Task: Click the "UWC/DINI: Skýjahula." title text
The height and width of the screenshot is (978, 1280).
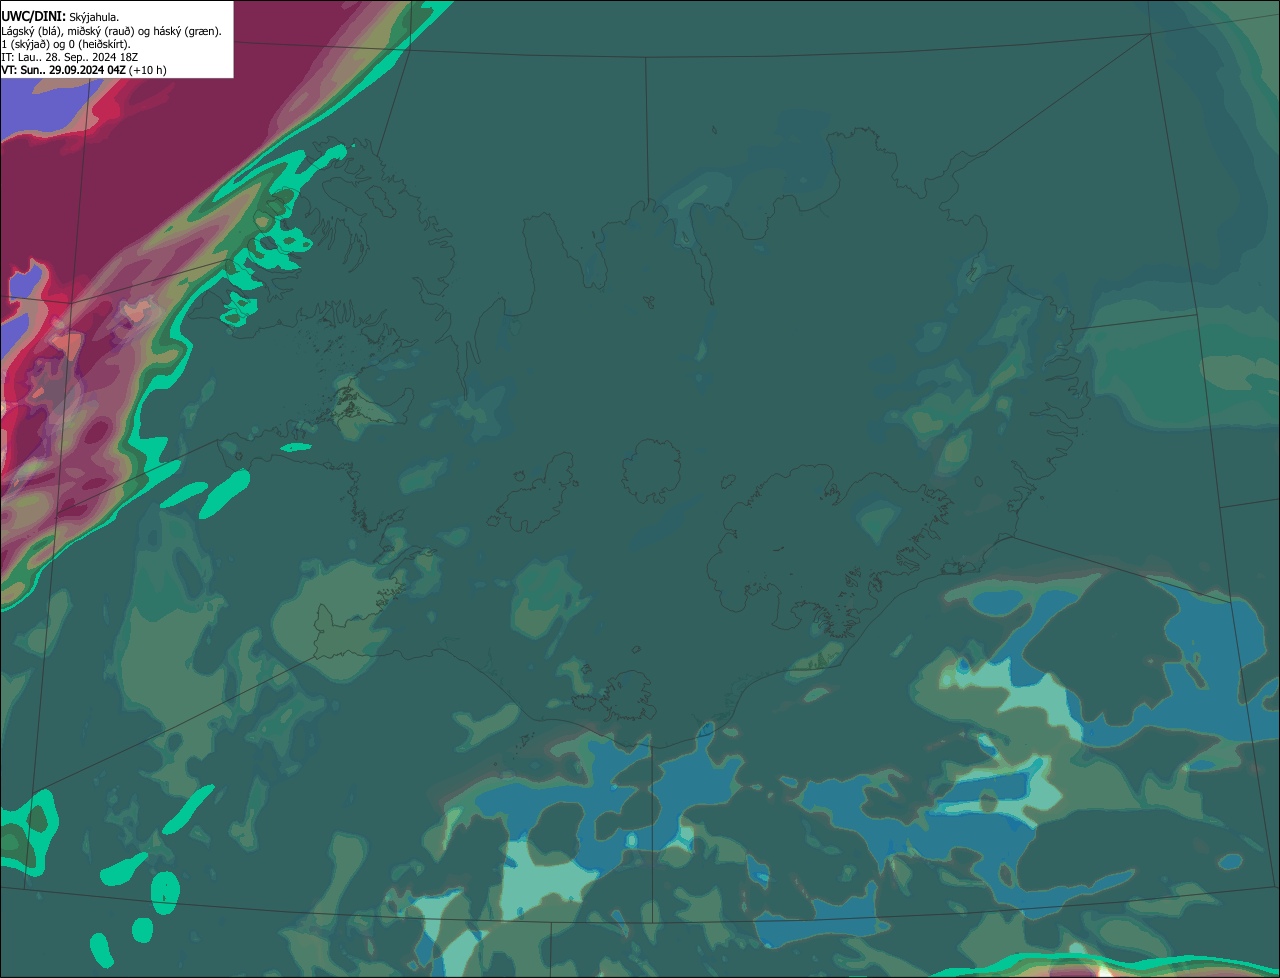Action: pos(60,17)
